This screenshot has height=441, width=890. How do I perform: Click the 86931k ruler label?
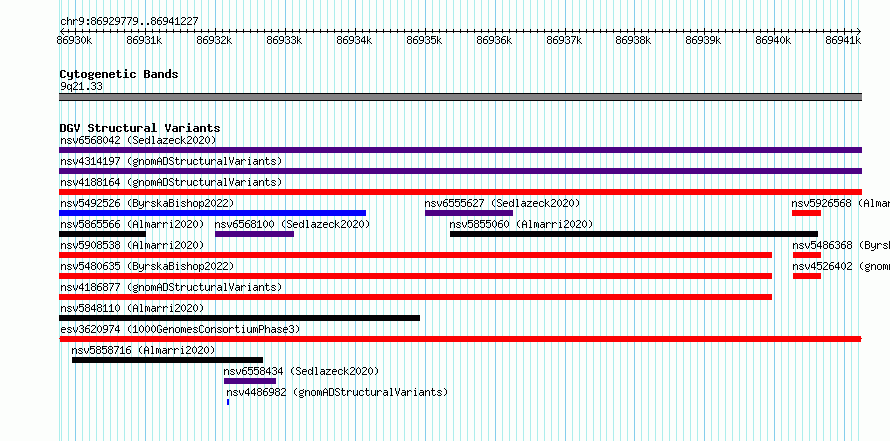pos(144,40)
